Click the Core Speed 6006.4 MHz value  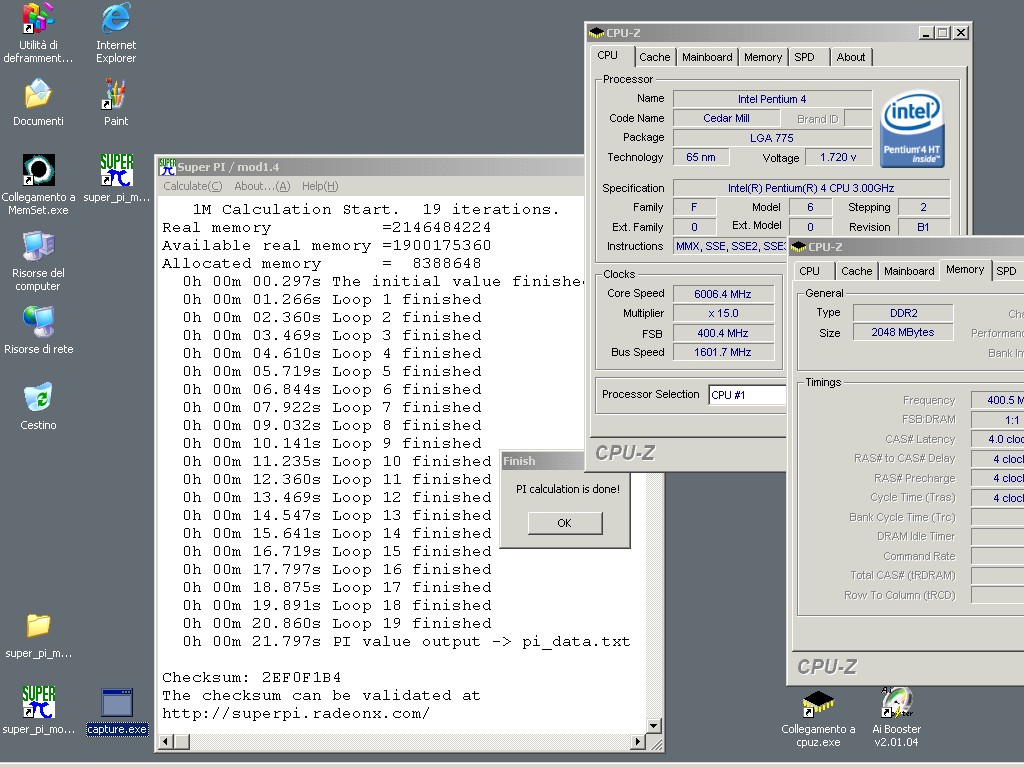click(723, 294)
